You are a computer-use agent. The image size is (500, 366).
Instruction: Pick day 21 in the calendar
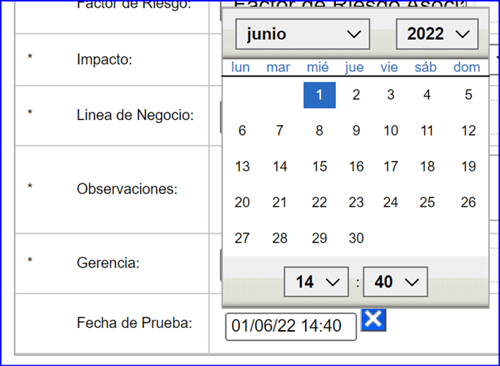(279, 202)
